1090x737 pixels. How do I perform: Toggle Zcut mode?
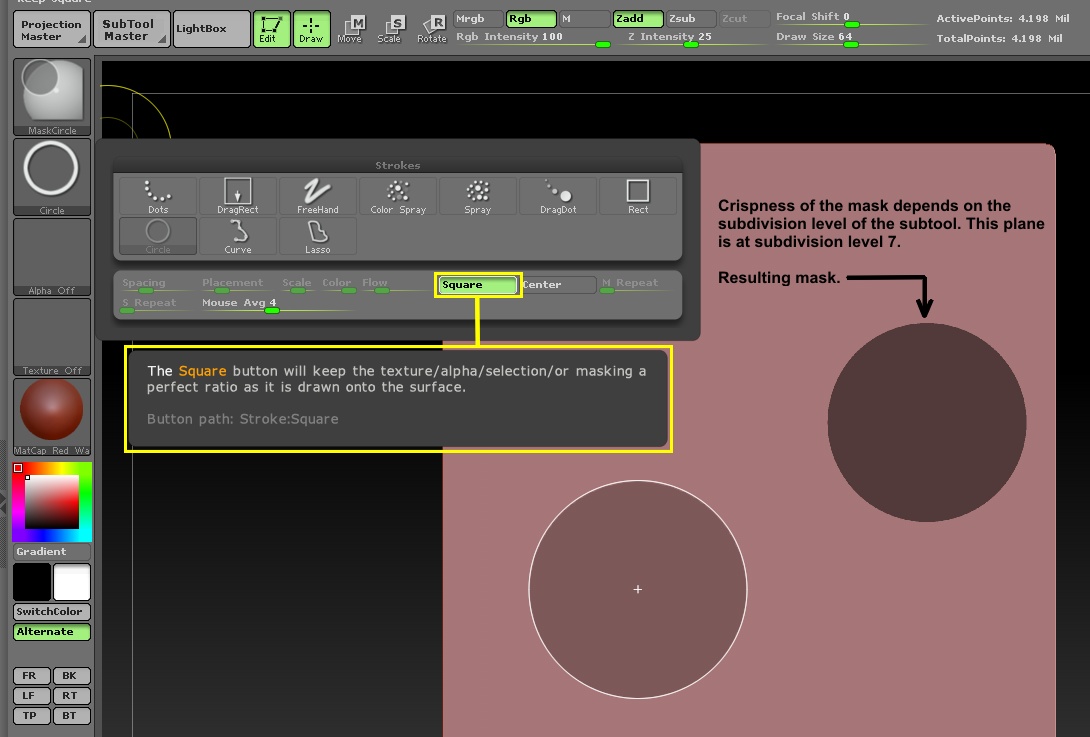[x=745, y=19]
